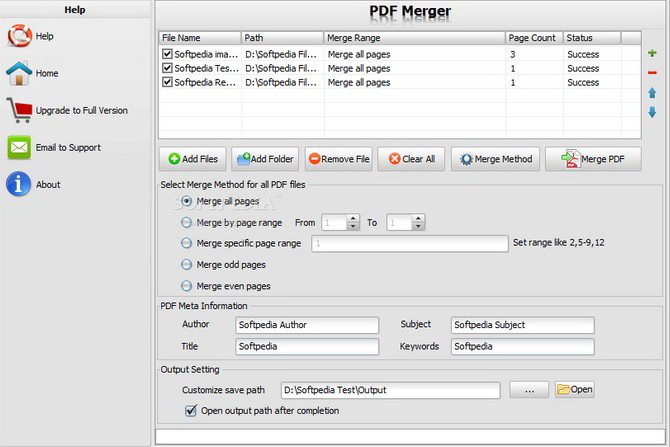
Task: Go to Home via house icon
Action: [19, 73]
